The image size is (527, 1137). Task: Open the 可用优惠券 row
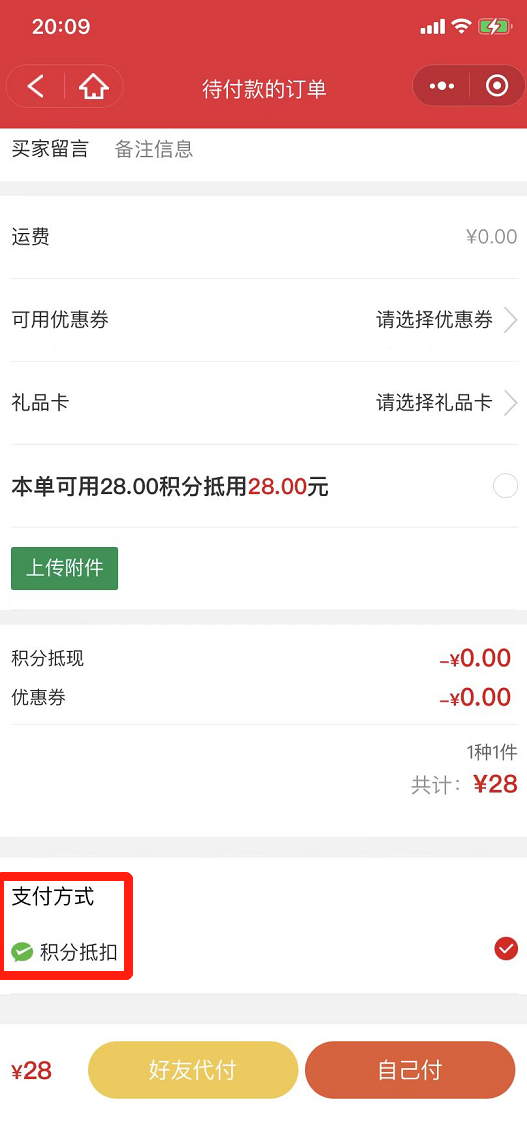click(264, 320)
